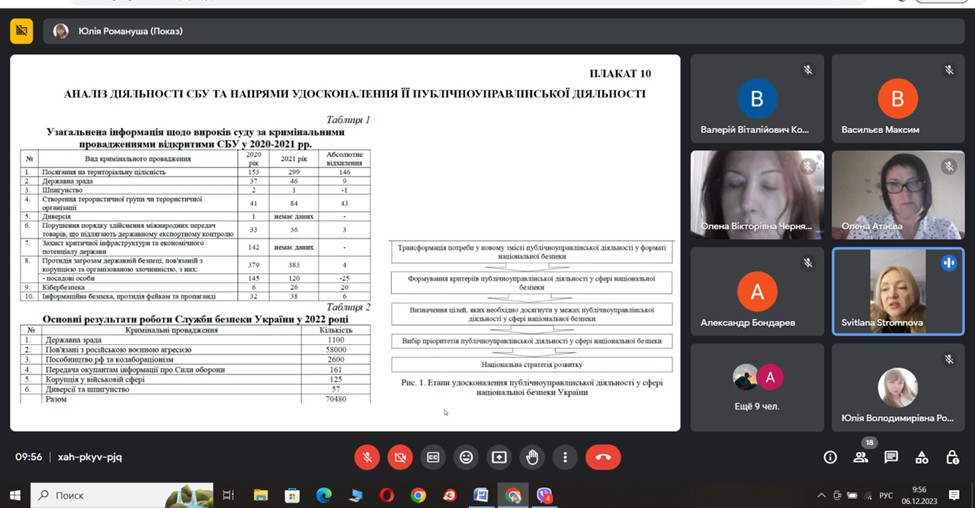Open the 'Ещё 9 чел.' participants tile
Viewport: 975px width, 508px height.
pos(757,388)
